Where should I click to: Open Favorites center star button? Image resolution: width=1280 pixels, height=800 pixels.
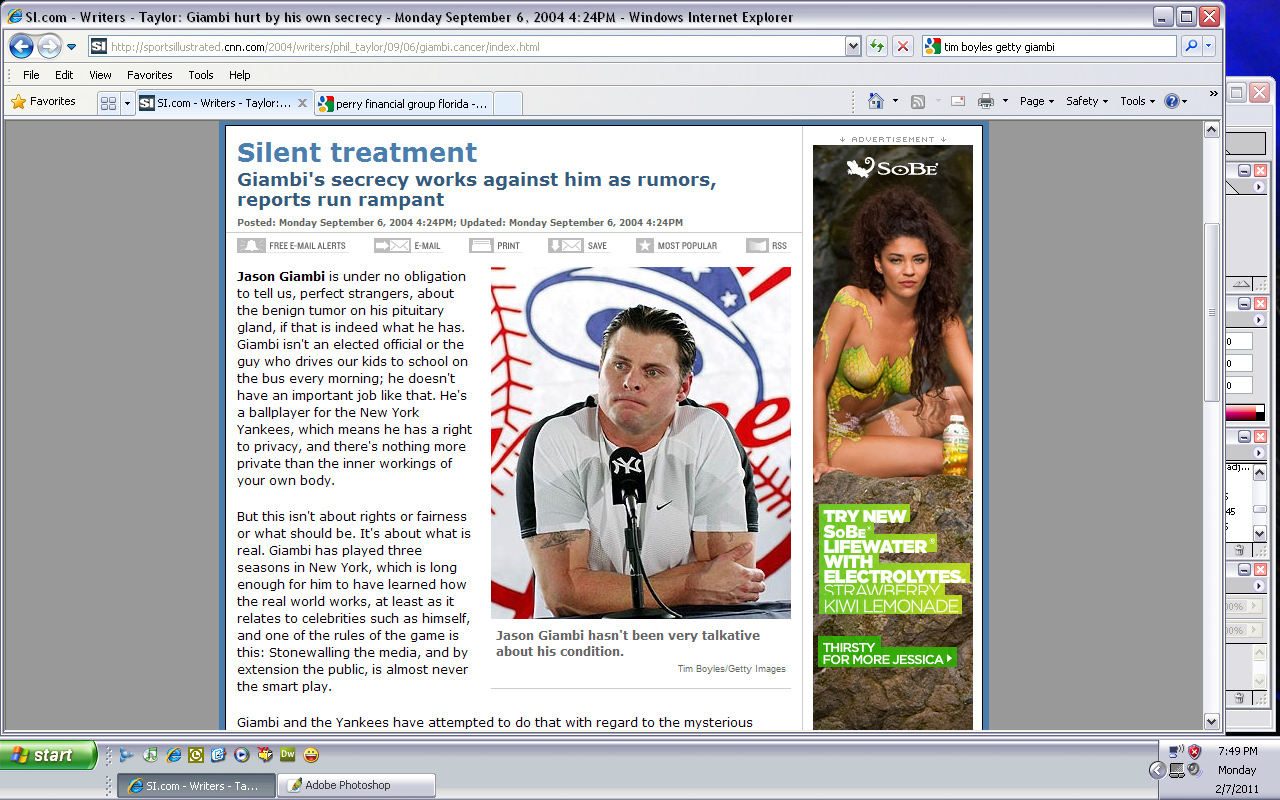tap(44, 101)
